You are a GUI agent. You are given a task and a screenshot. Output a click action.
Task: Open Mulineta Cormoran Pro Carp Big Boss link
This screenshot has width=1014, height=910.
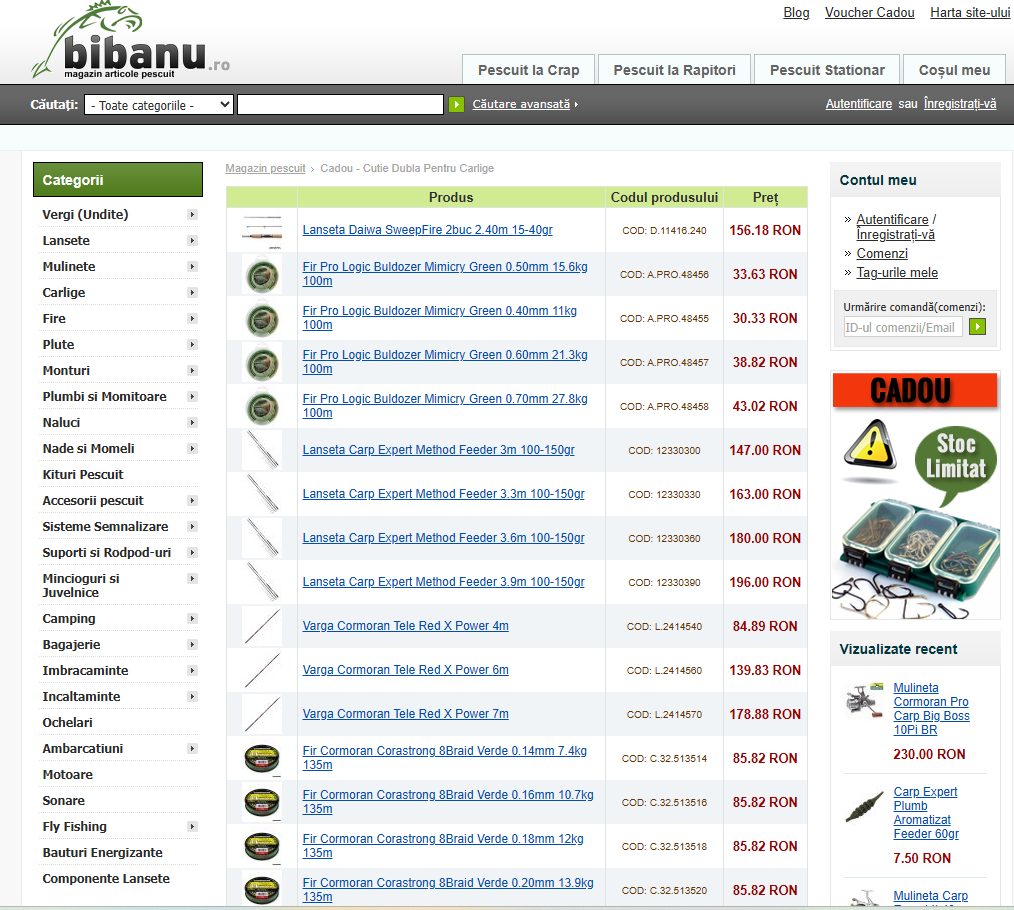tap(931, 709)
